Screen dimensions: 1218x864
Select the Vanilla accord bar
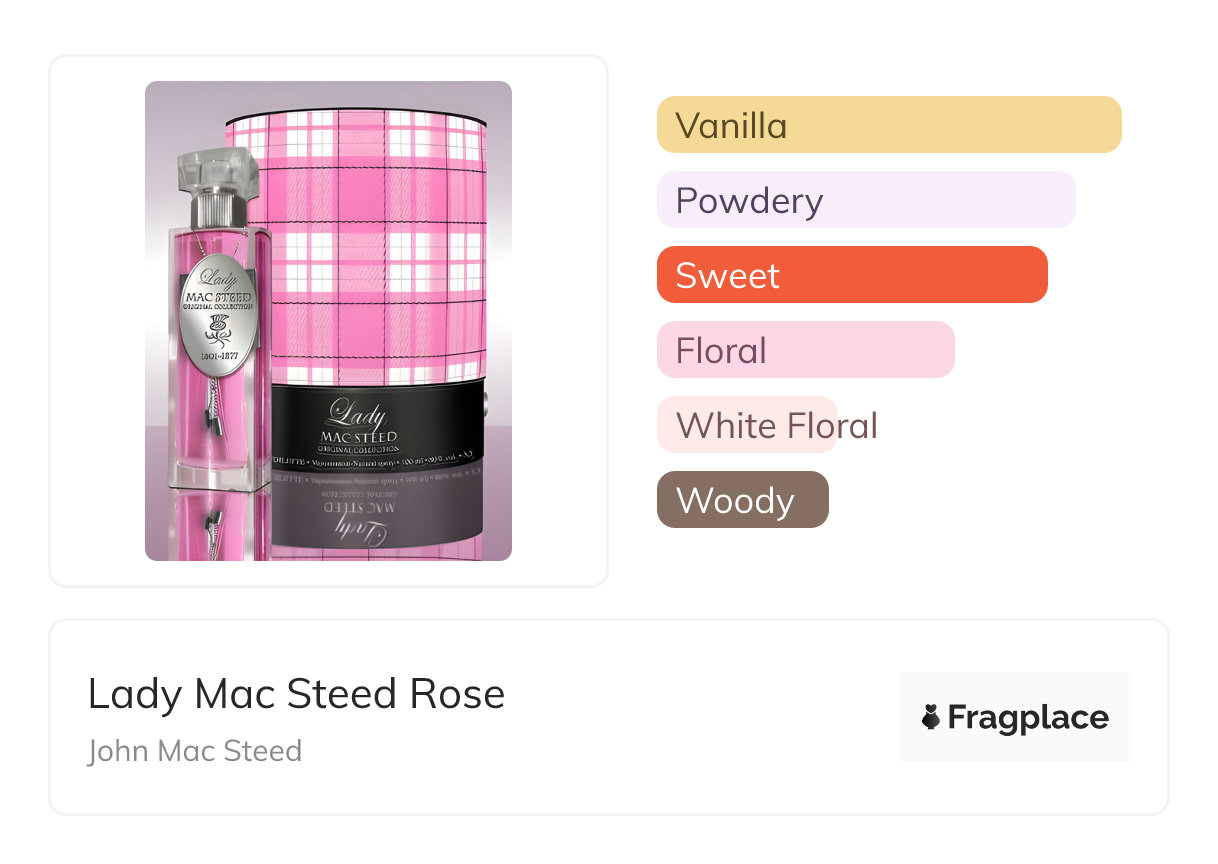888,125
